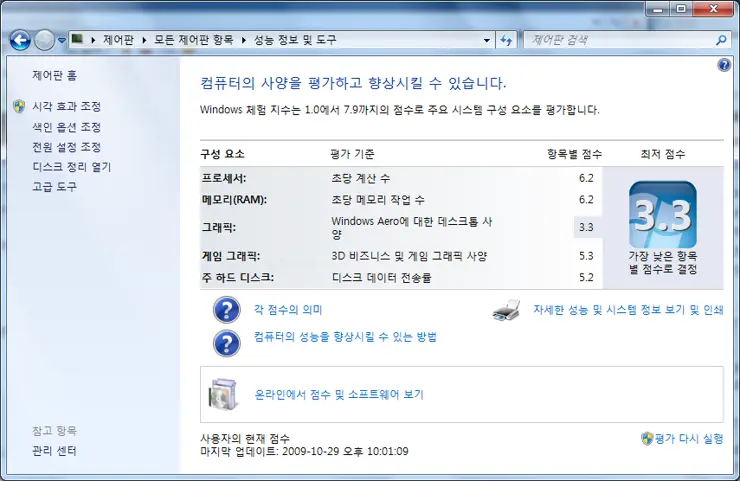
Task: Click the 항목별 점수 column header
Action: (x=574, y=154)
